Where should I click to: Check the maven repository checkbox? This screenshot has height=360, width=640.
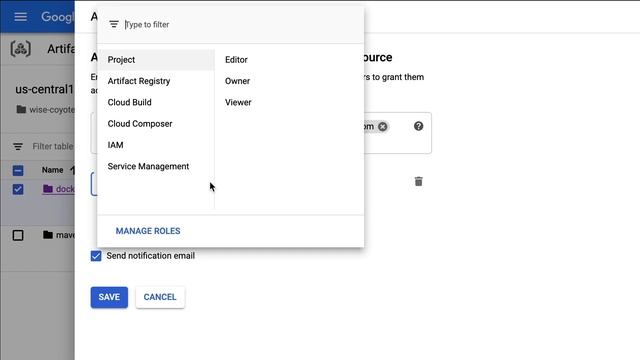(x=18, y=235)
